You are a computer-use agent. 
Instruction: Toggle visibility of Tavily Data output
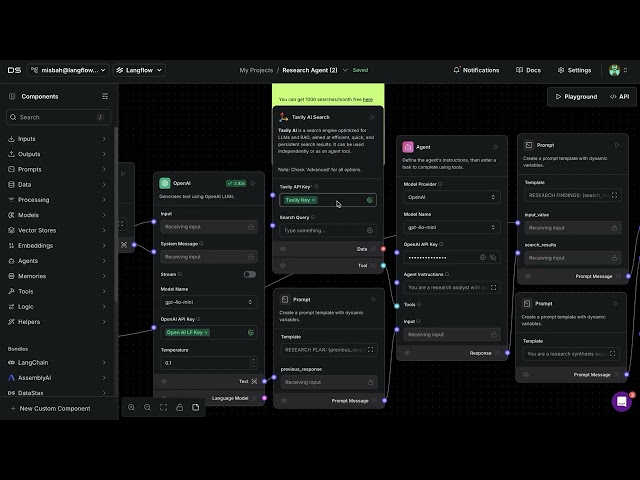coord(283,249)
